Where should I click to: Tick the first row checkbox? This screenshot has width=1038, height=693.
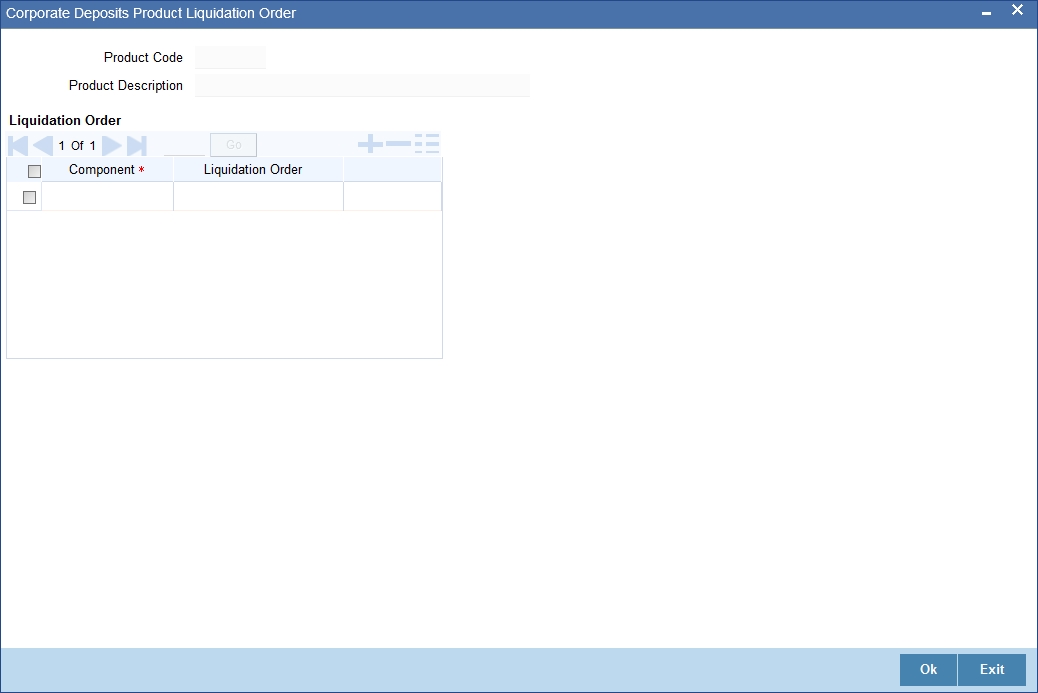pyautogui.click(x=29, y=197)
